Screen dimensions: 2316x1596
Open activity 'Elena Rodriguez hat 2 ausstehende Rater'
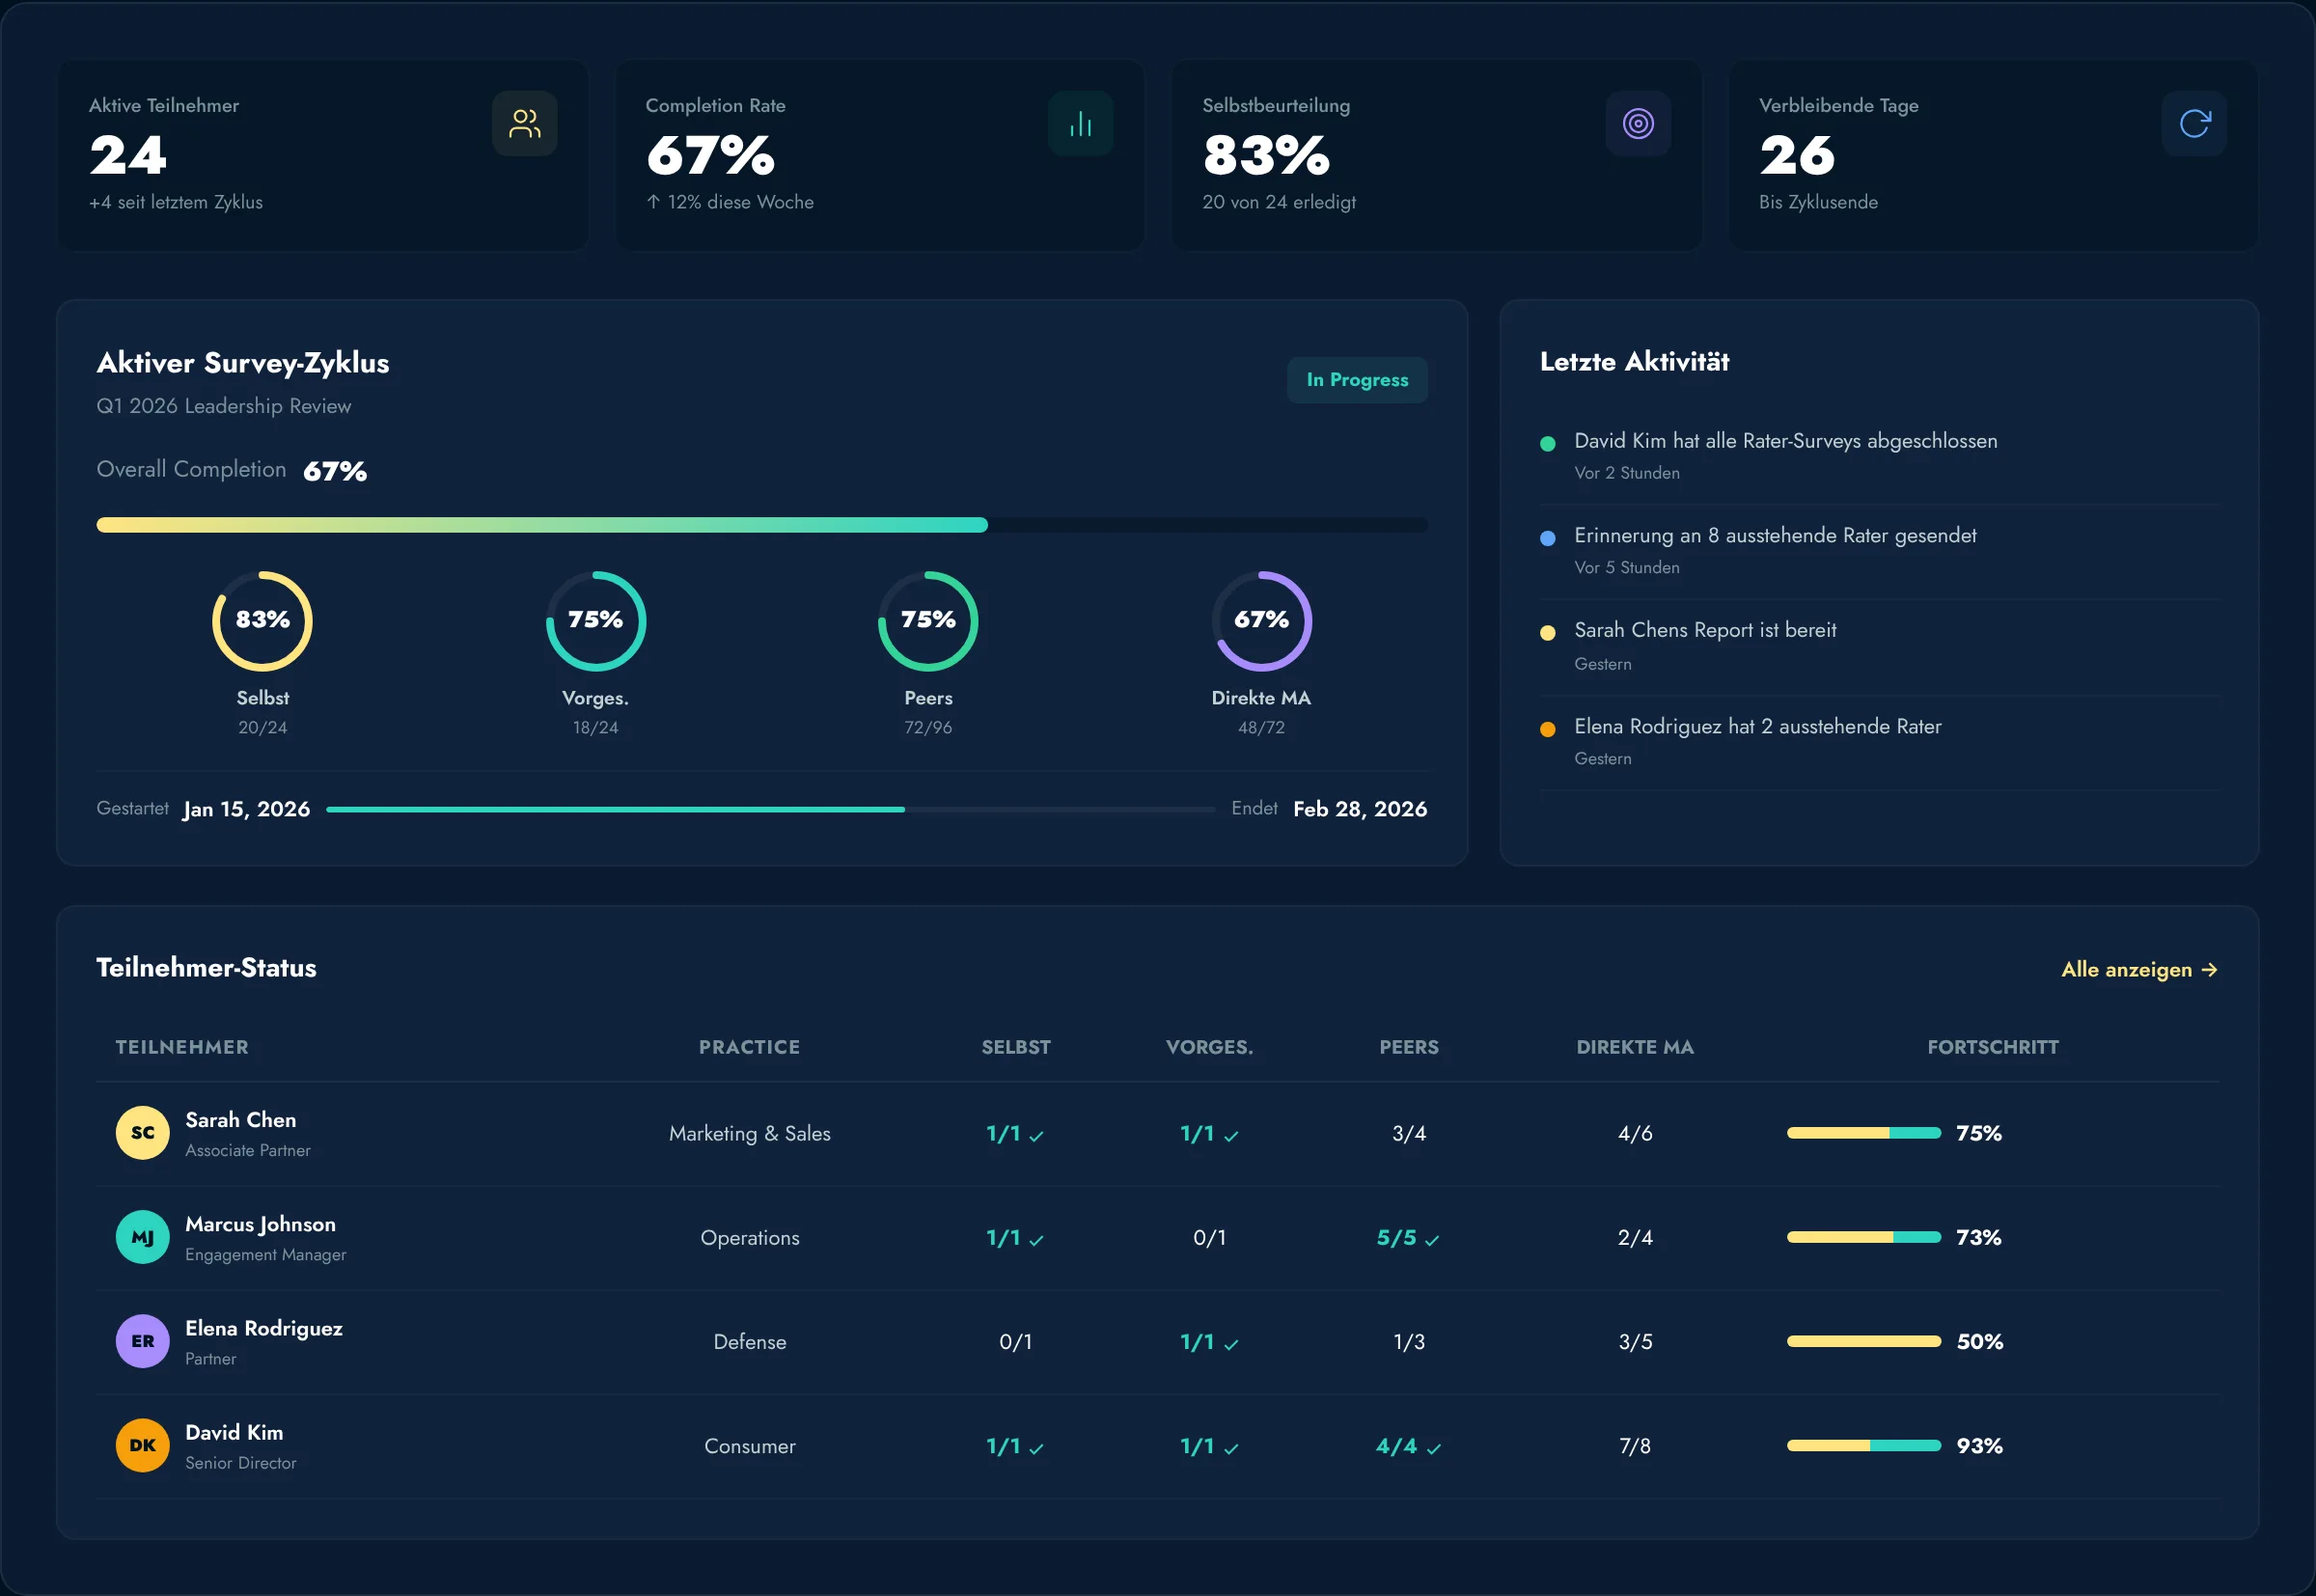point(1758,726)
